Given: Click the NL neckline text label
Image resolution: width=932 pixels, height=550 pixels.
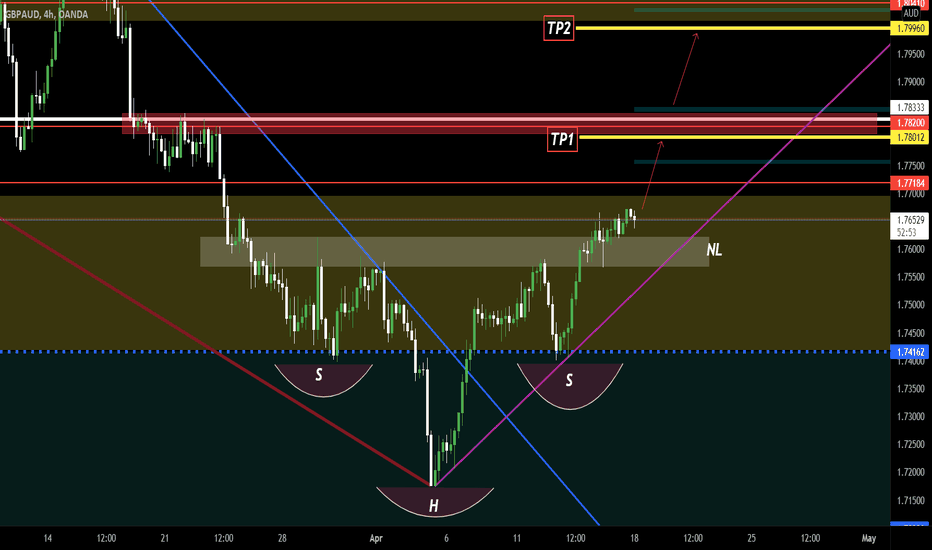Looking at the screenshot, I should coord(714,250).
